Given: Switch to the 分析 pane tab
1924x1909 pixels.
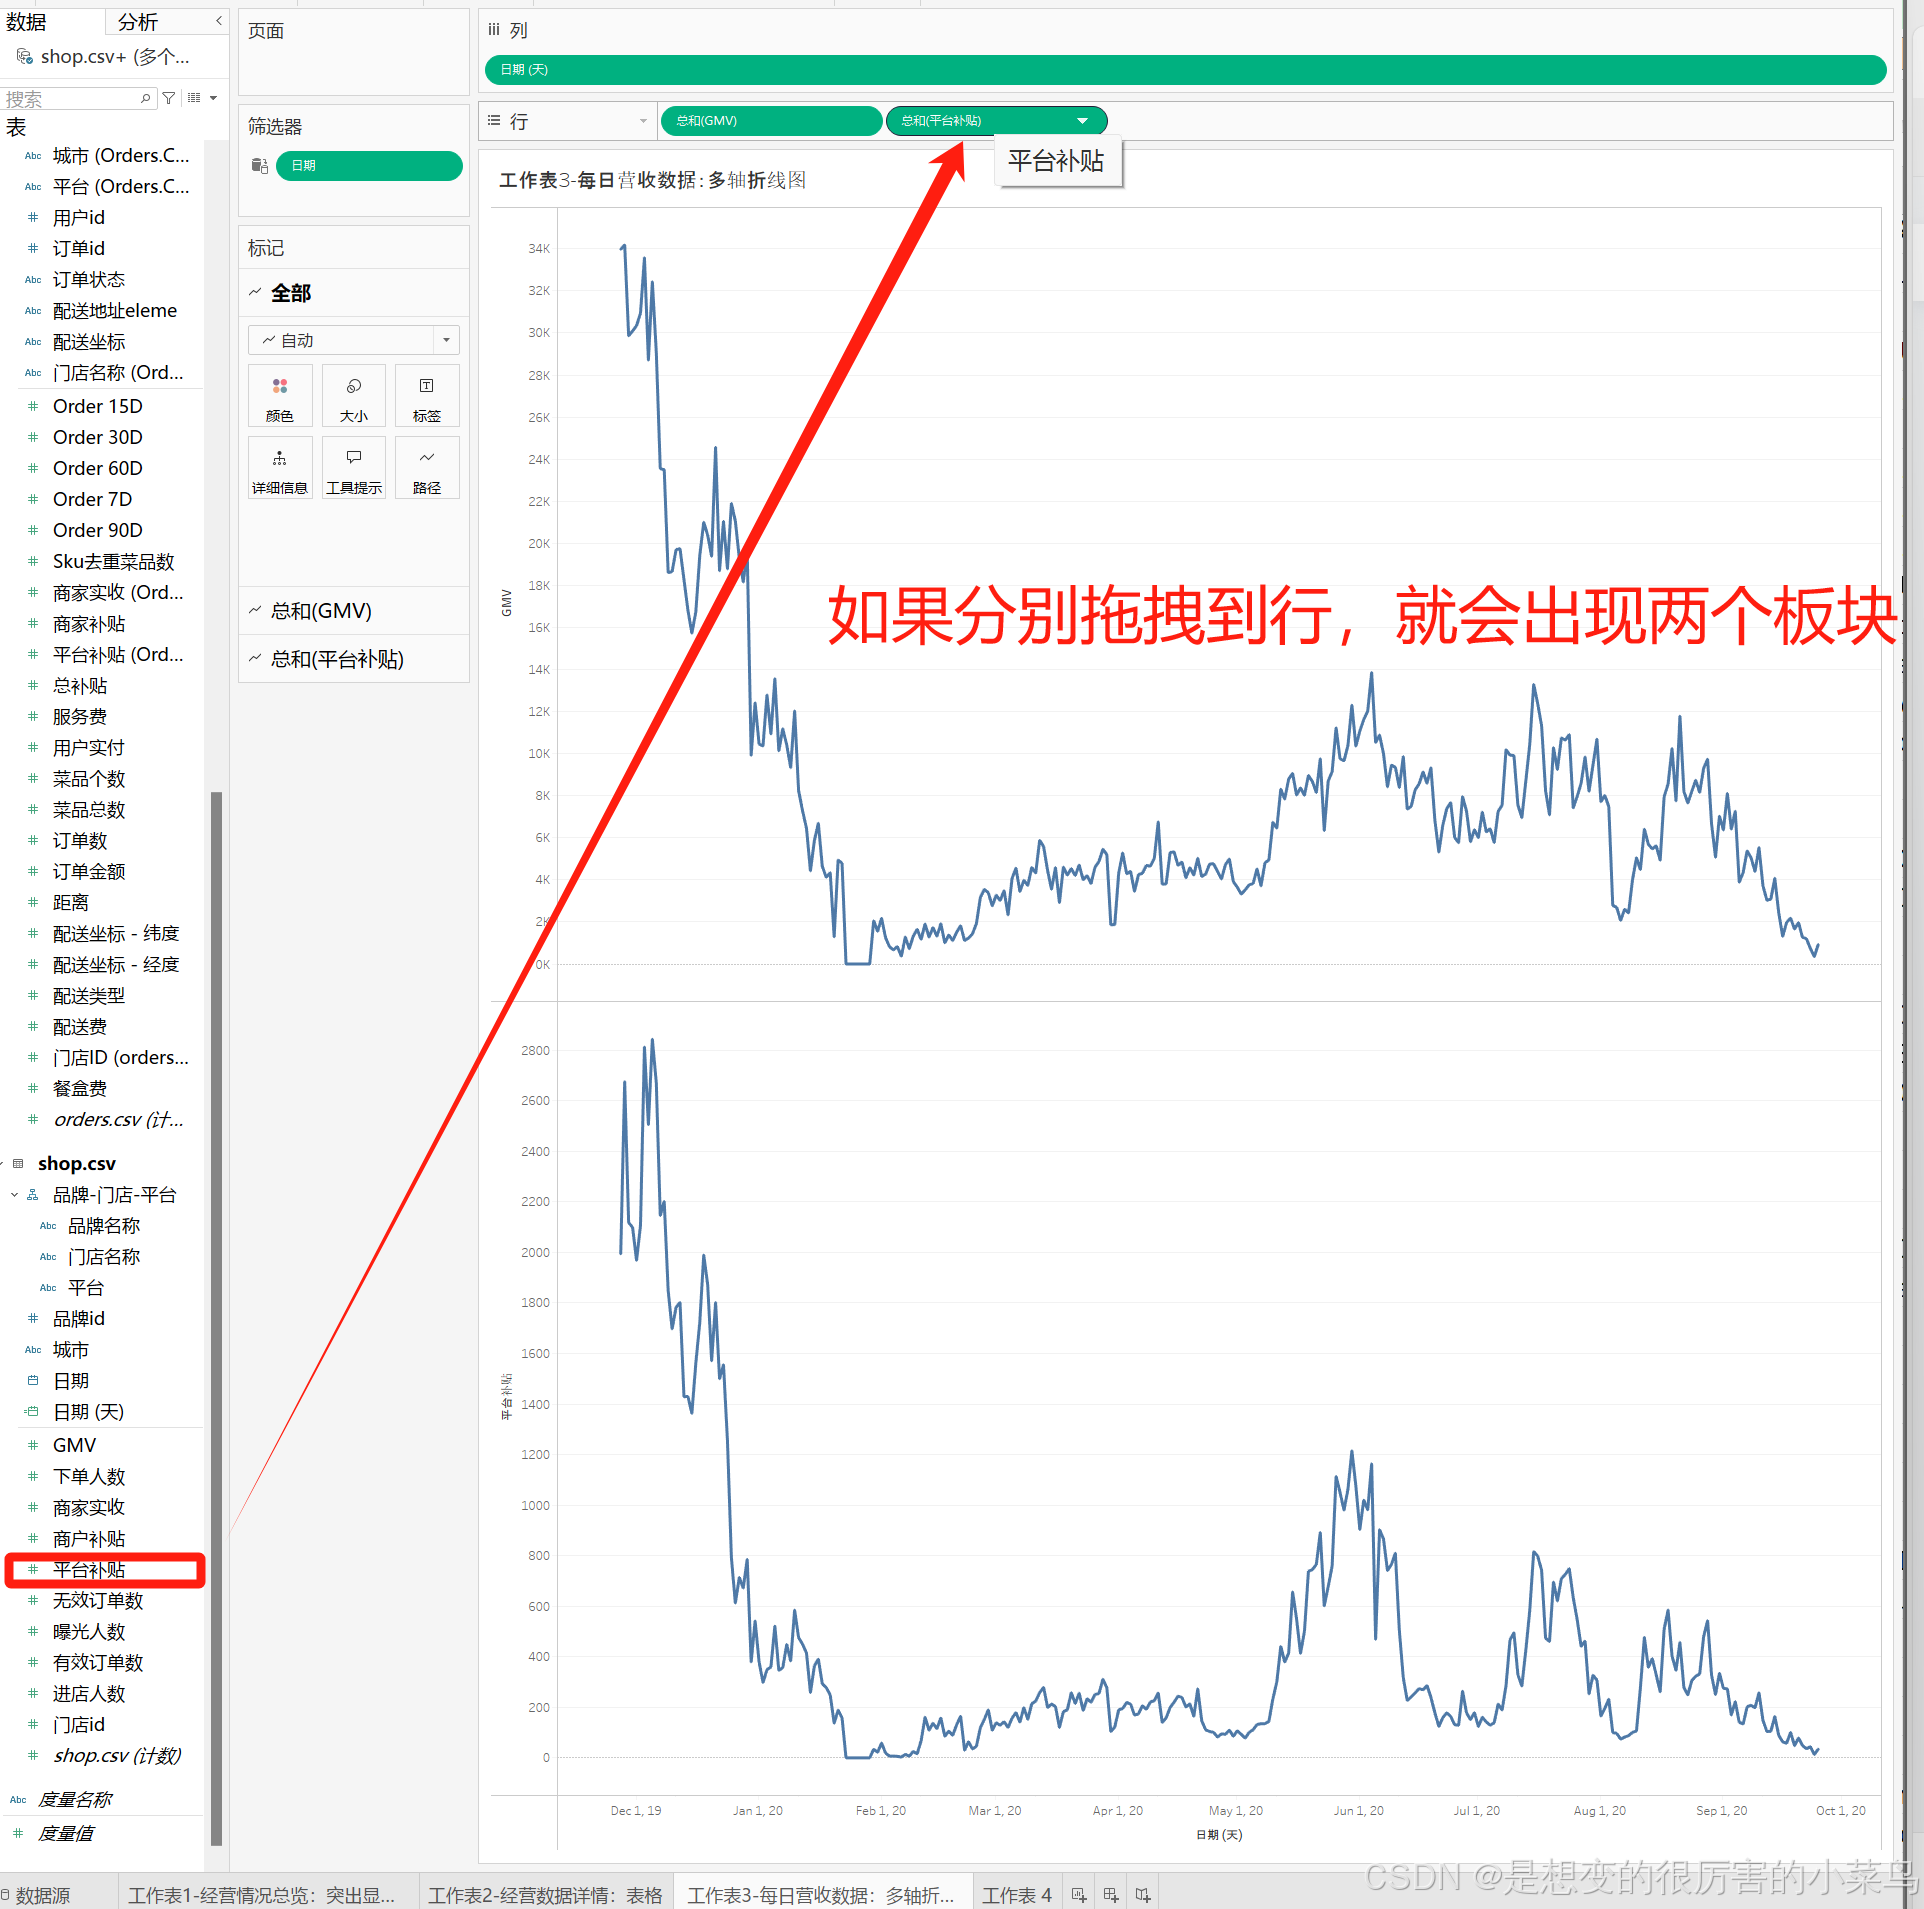Looking at the screenshot, I should tap(138, 21).
